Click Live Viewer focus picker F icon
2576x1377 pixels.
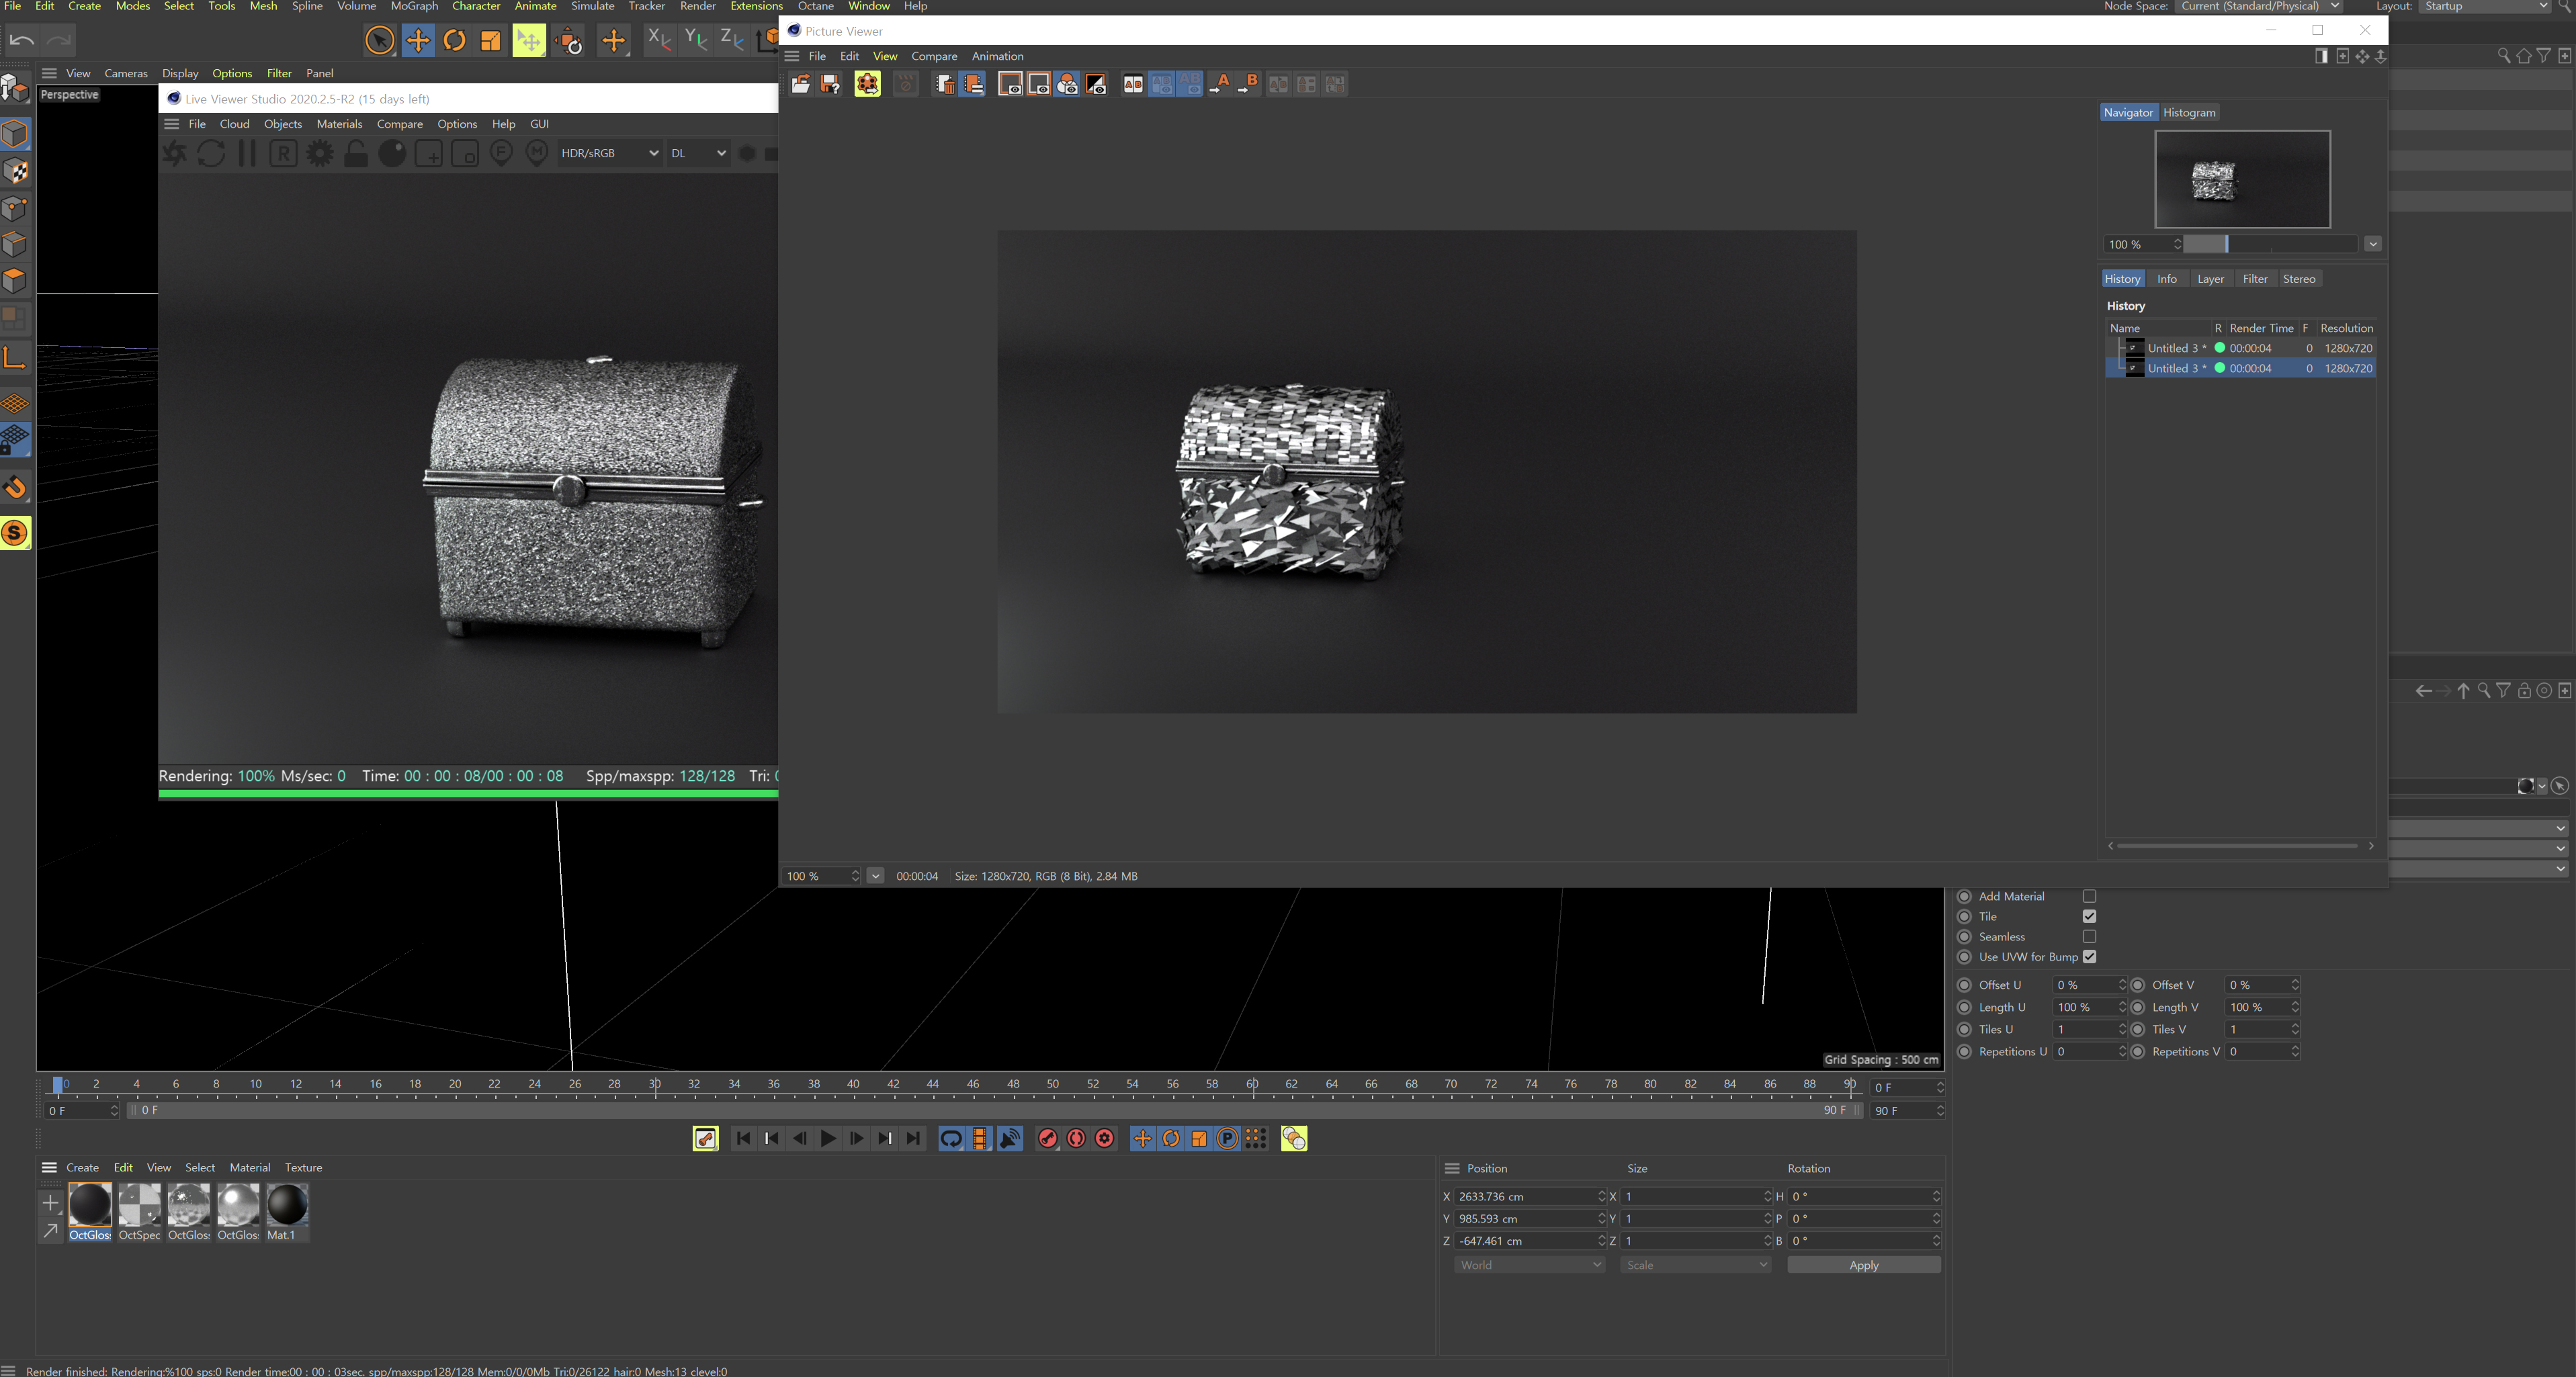tap(501, 153)
